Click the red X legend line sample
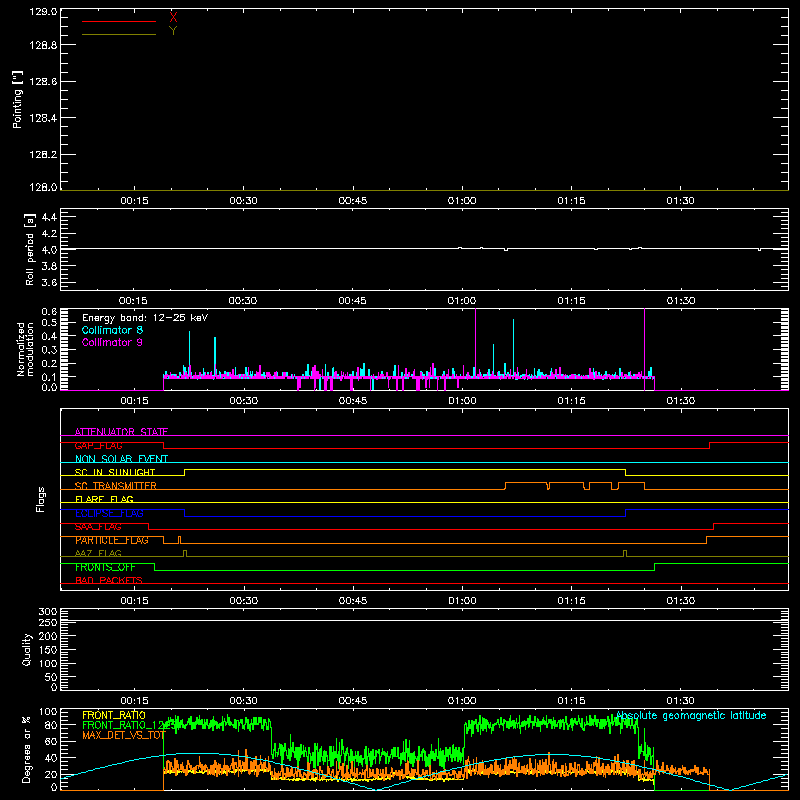The height and width of the screenshot is (800, 800). pyautogui.click(x=119, y=21)
